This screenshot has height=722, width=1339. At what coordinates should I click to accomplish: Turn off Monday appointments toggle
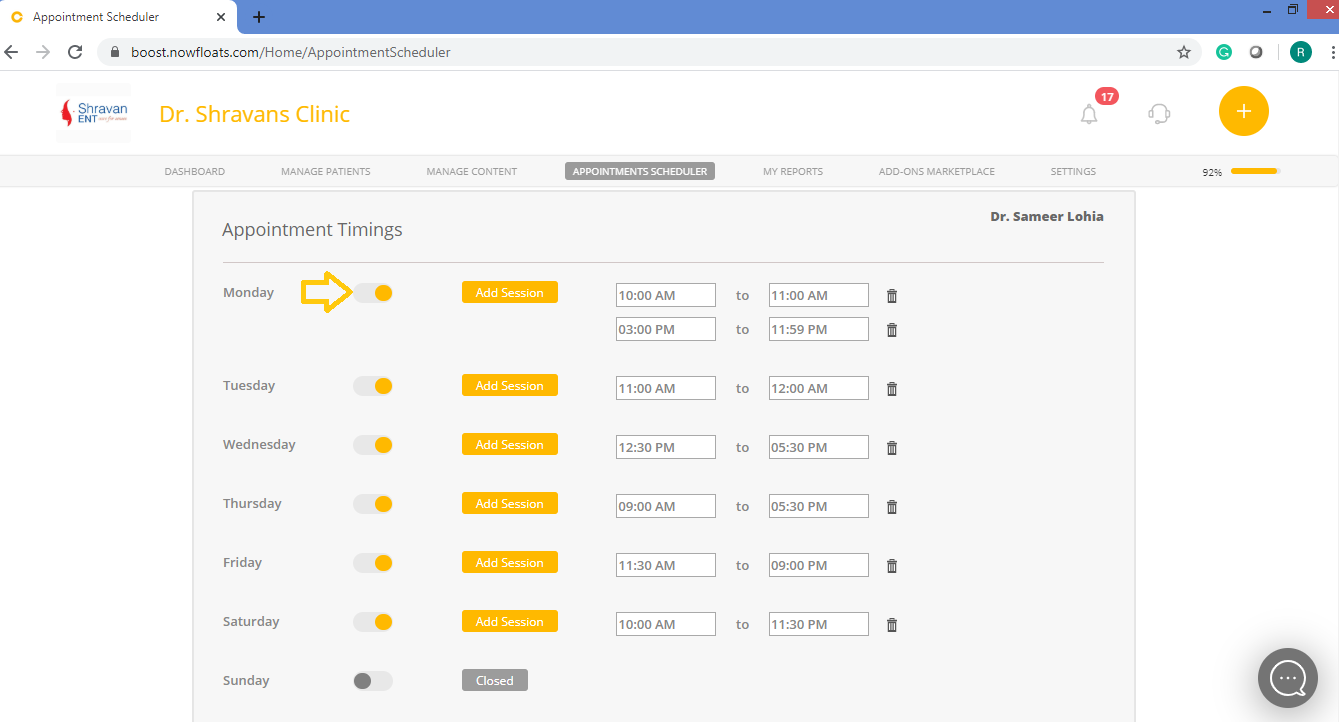(x=373, y=293)
